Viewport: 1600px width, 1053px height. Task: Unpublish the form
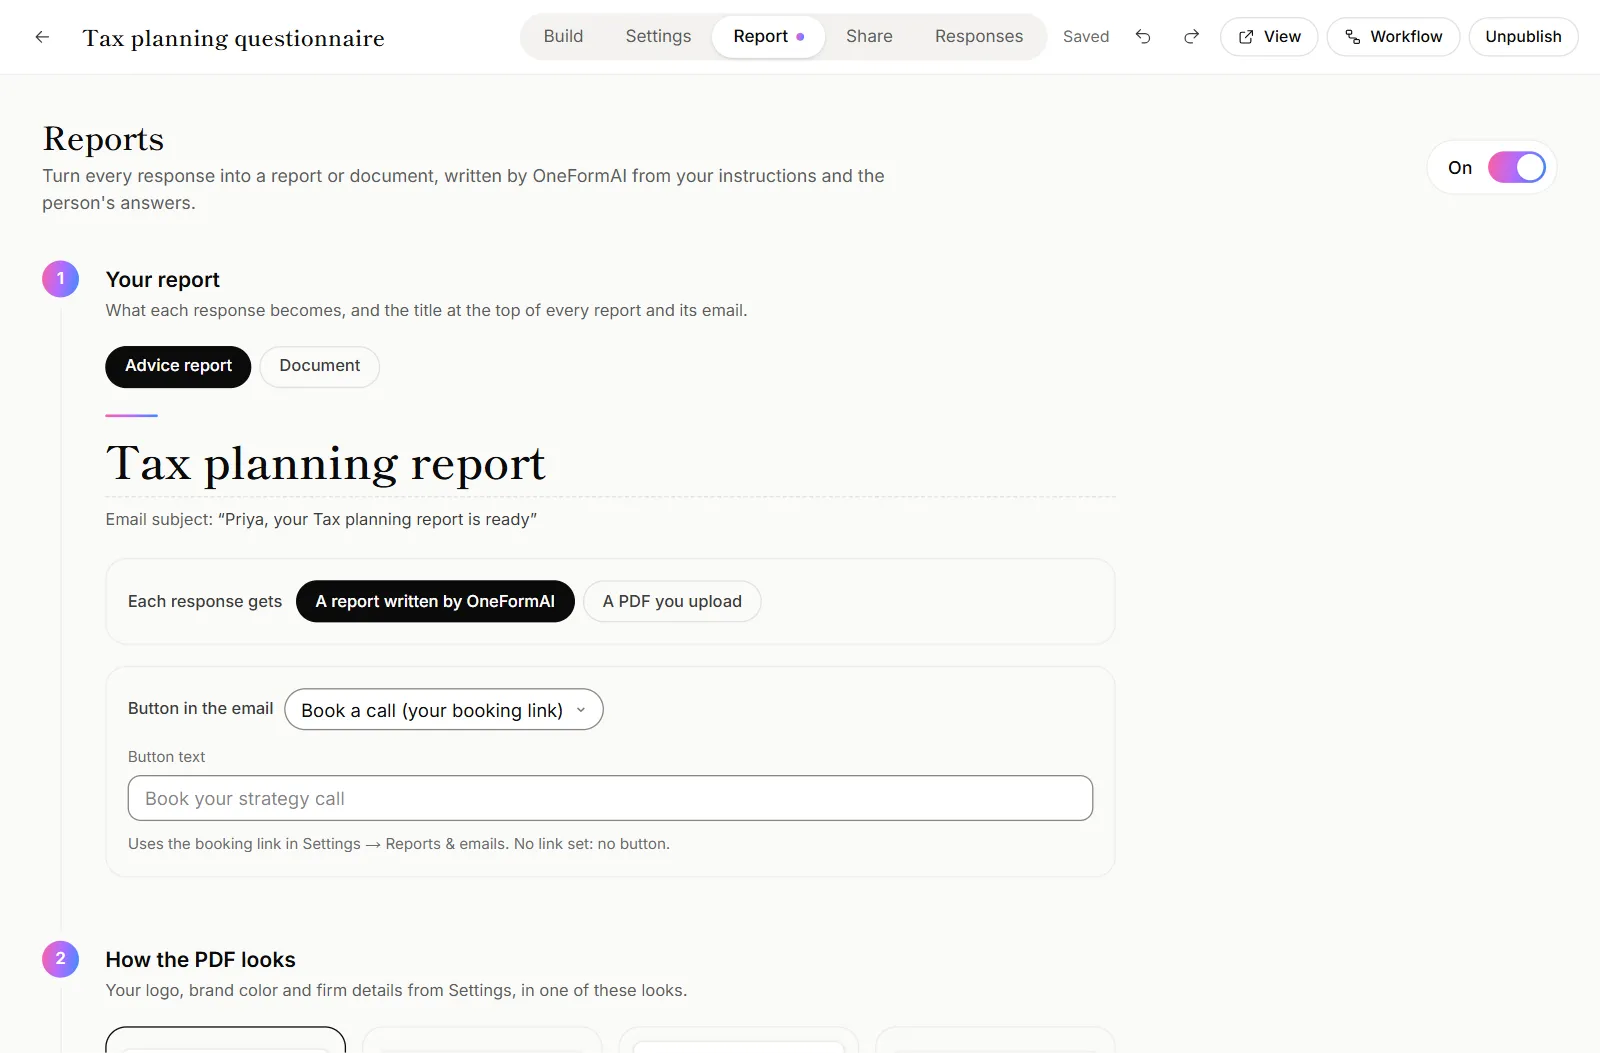pyautogui.click(x=1523, y=37)
